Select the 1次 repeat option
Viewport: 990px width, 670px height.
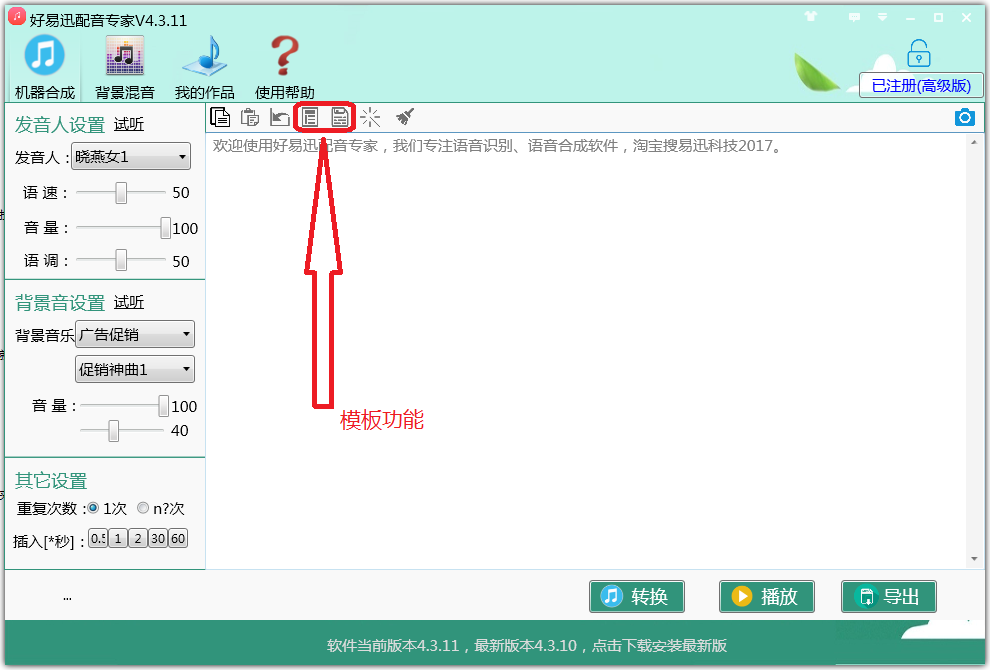click(94, 508)
